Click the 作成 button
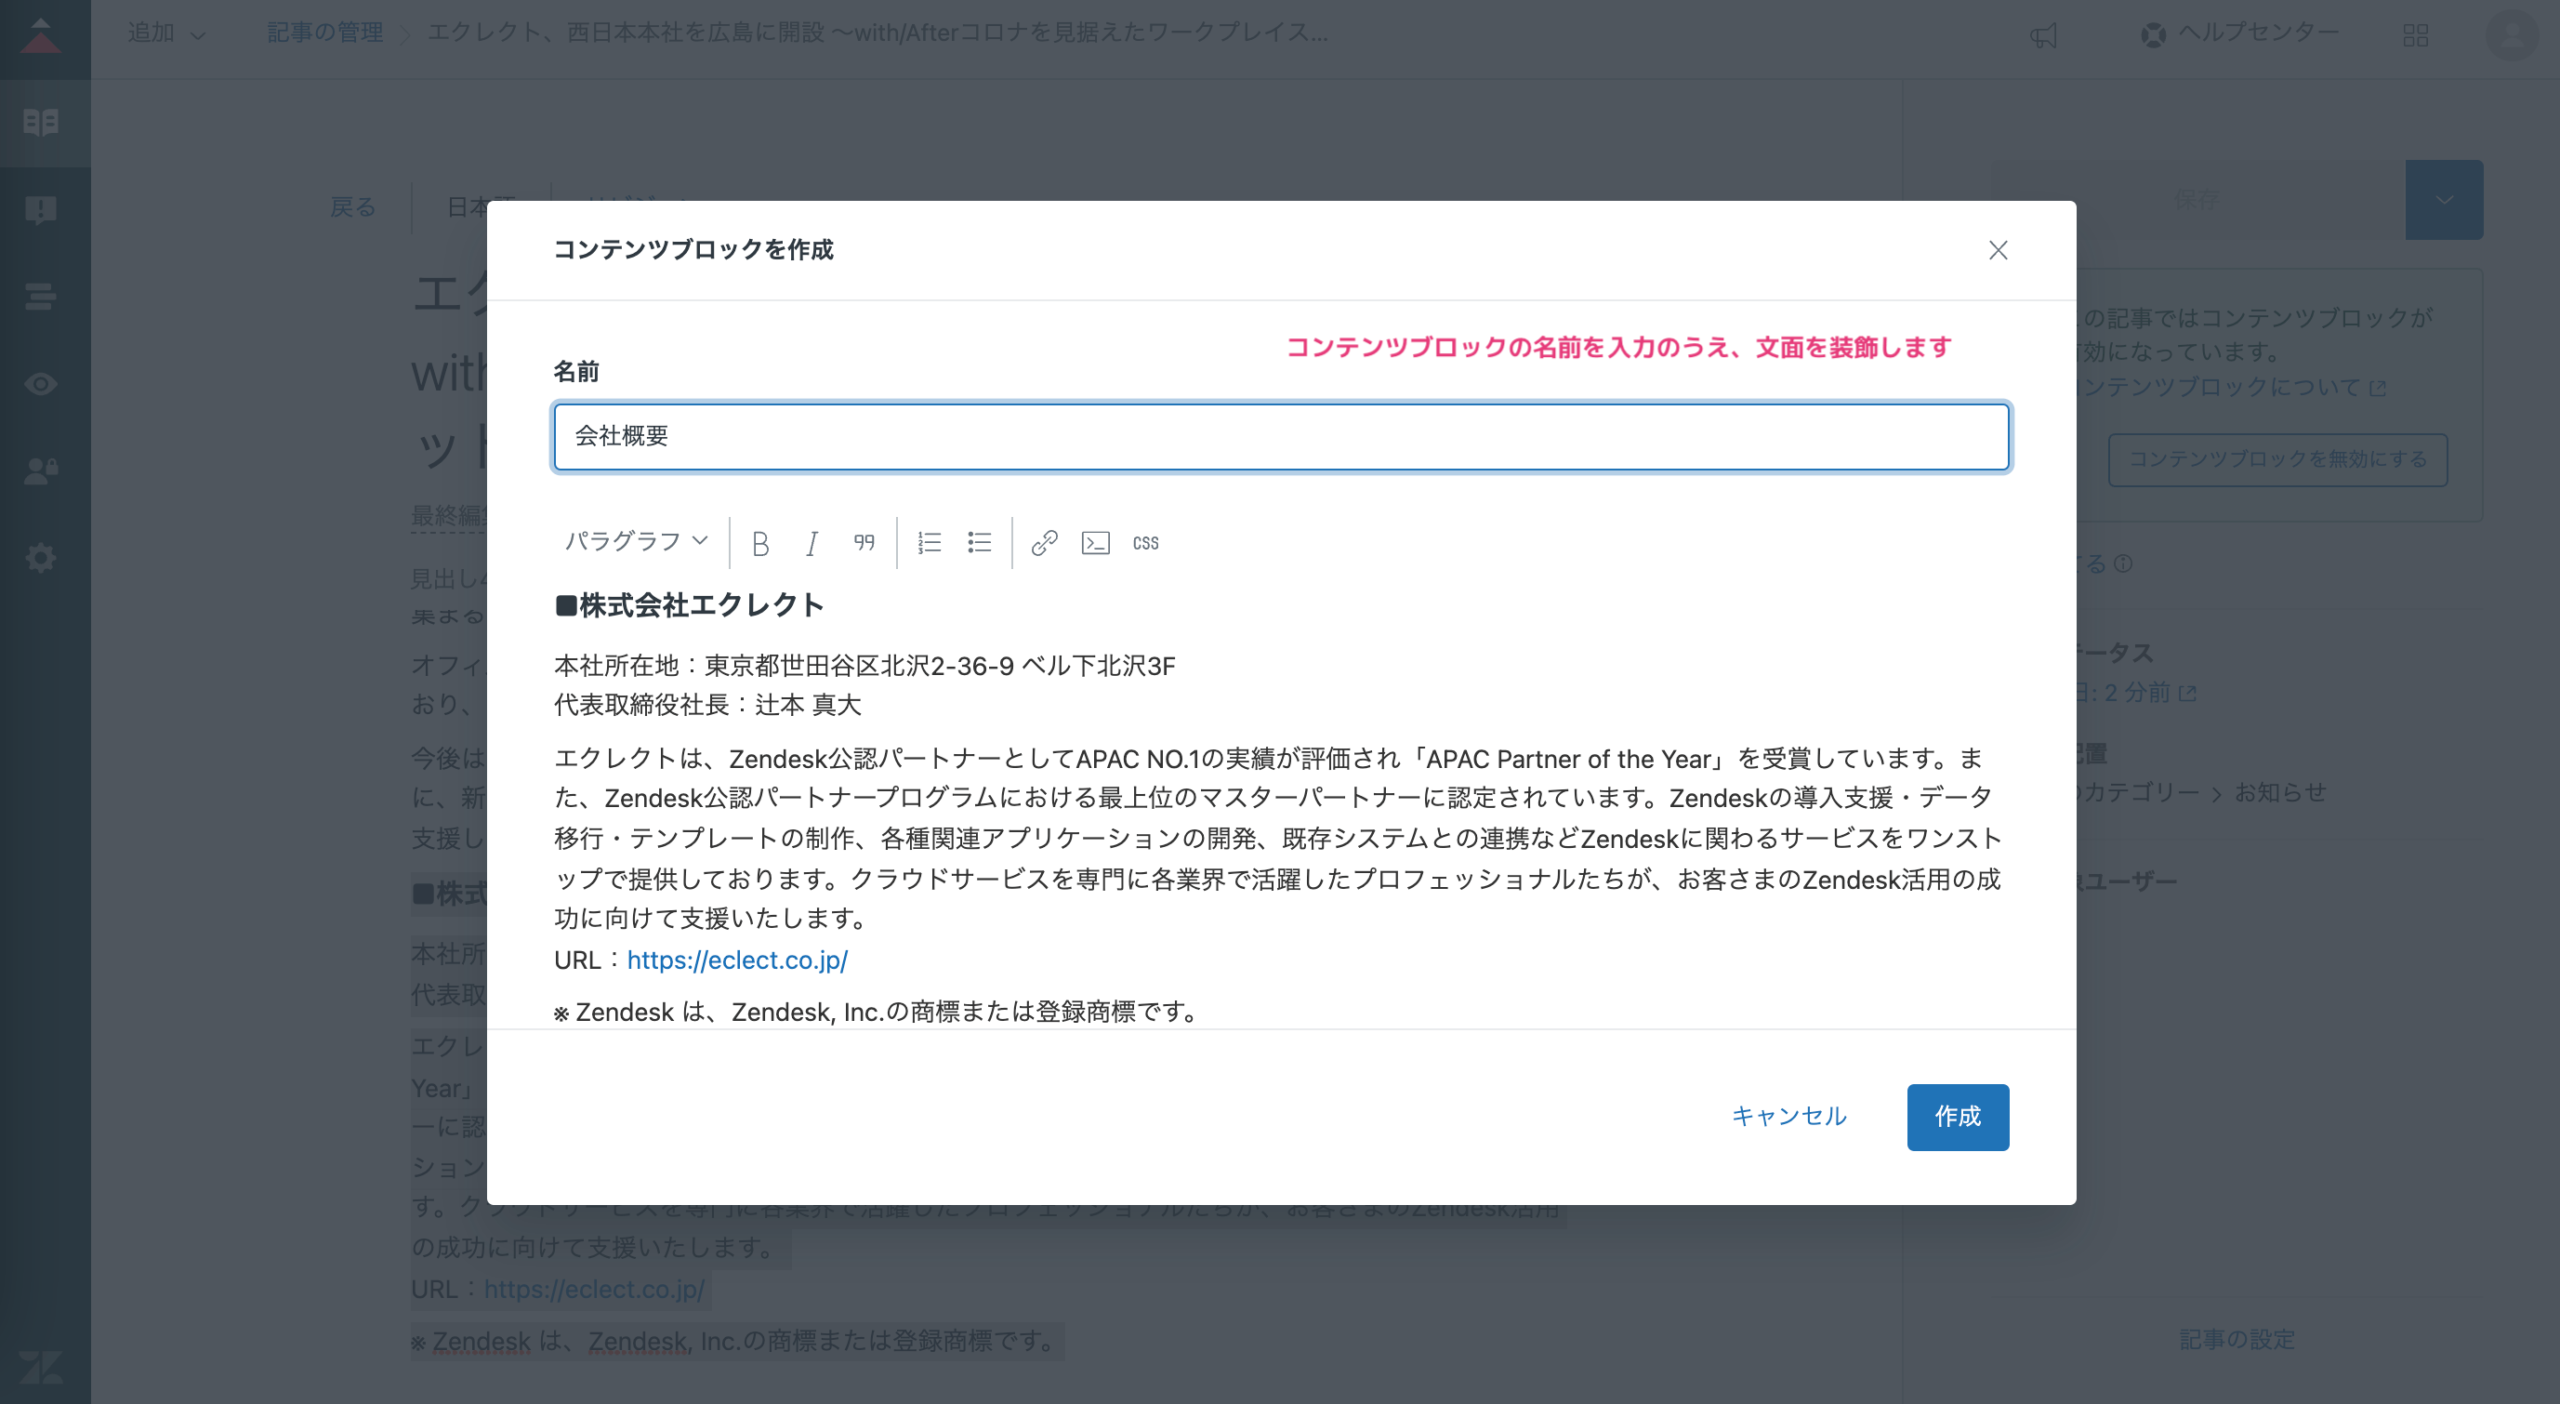The height and width of the screenshot is (1404, 2560). pos(1957,1117)
